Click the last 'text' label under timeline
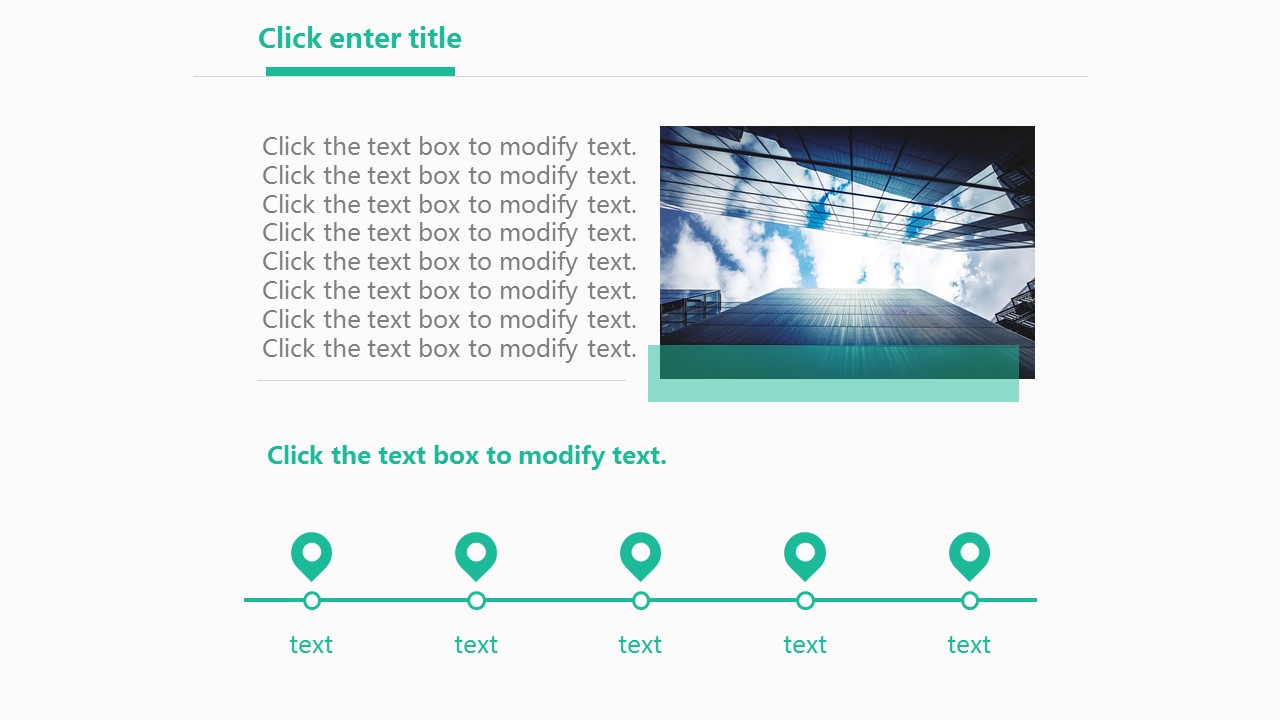 point(969,645)
